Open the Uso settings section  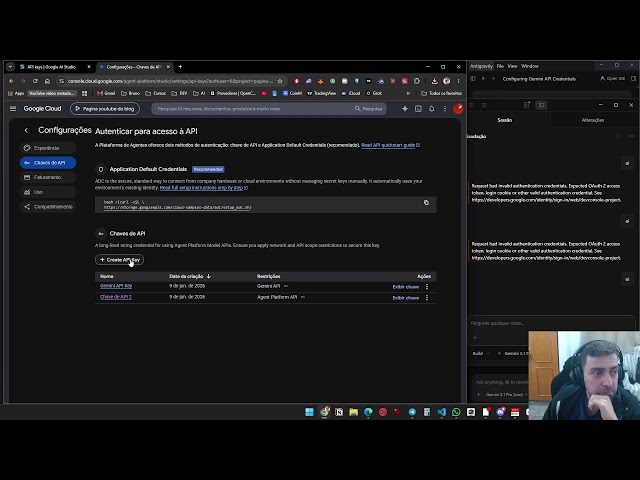48,192
